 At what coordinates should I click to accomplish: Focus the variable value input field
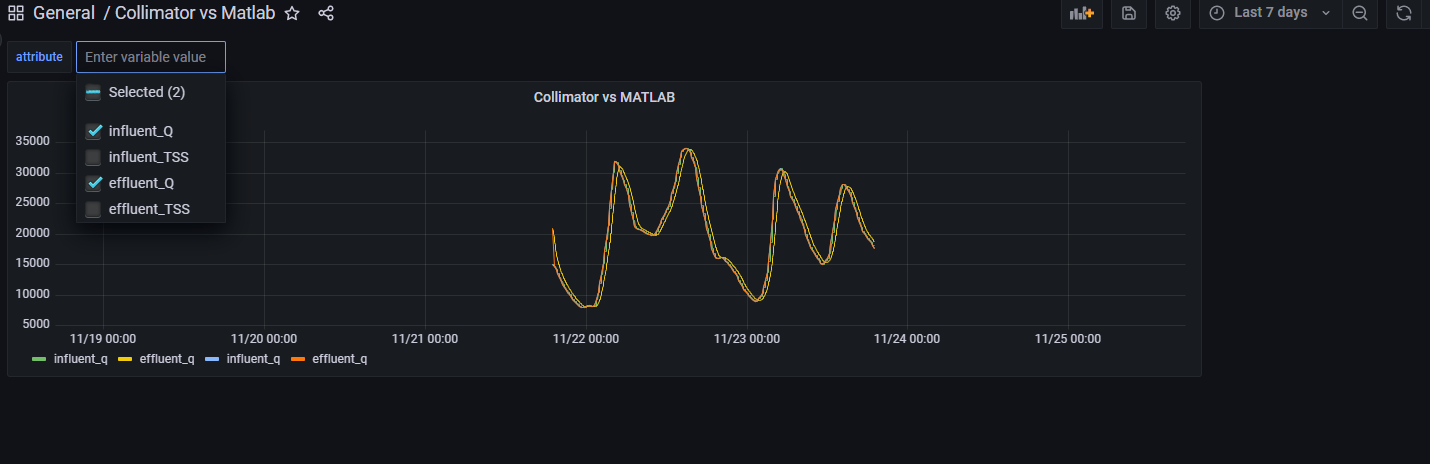point(151,57)
